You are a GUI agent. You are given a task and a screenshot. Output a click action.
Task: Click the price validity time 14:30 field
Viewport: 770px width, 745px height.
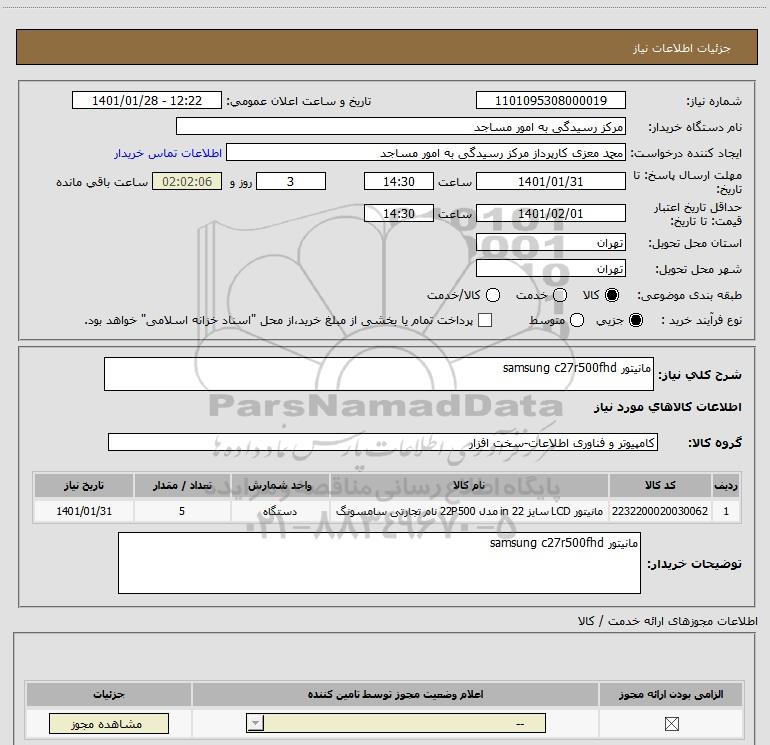pos(399,213)
